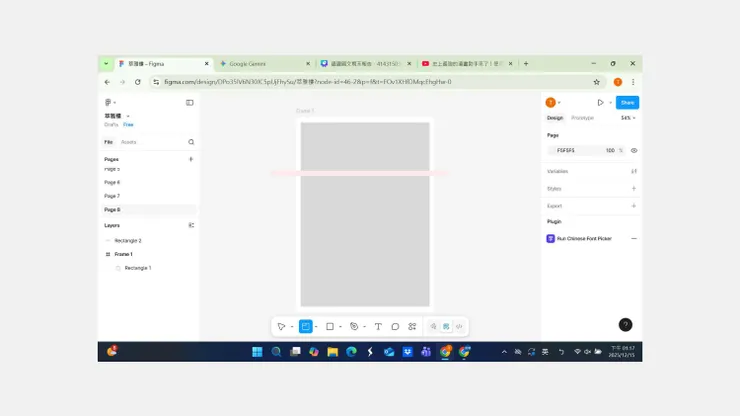Image resolution: width=740 pixels, height=416 pixels.
Task: Add a style with Styles plus
Action: [x=634, y=188]
